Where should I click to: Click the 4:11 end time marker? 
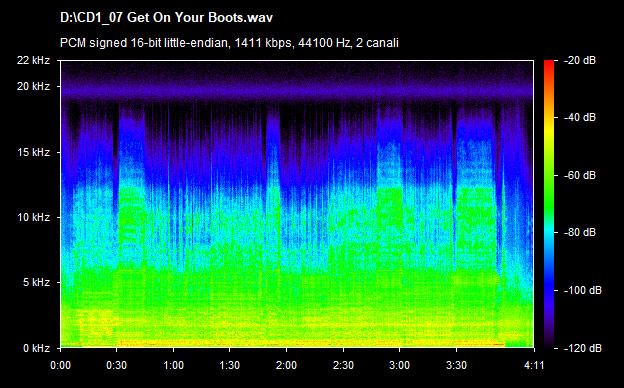point(534,365)
